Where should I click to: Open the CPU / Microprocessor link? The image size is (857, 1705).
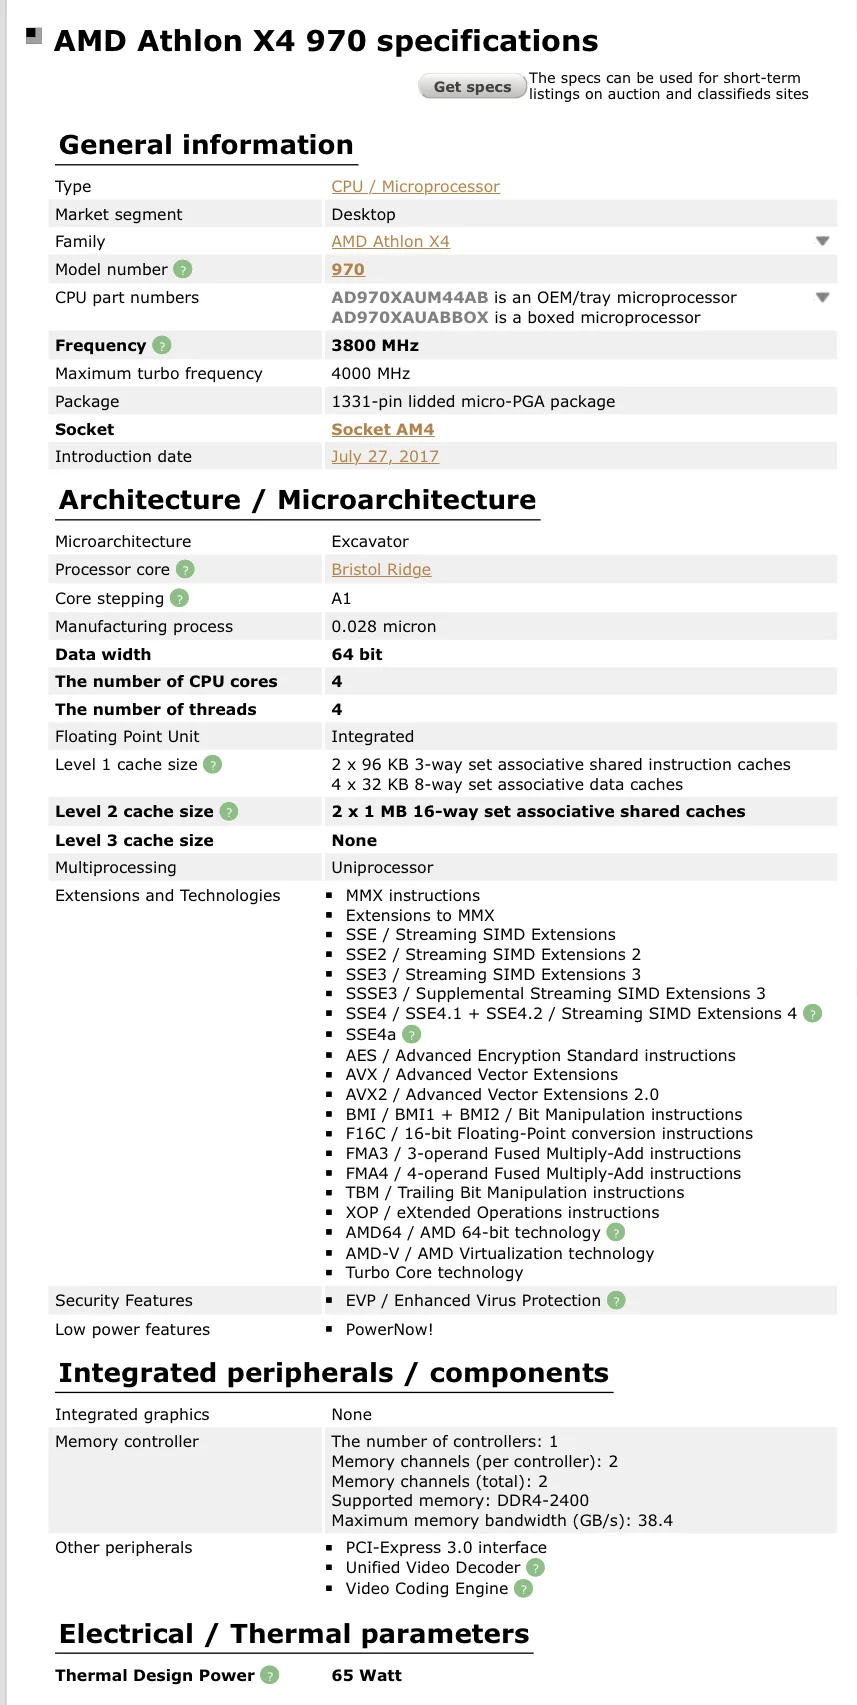415,186
